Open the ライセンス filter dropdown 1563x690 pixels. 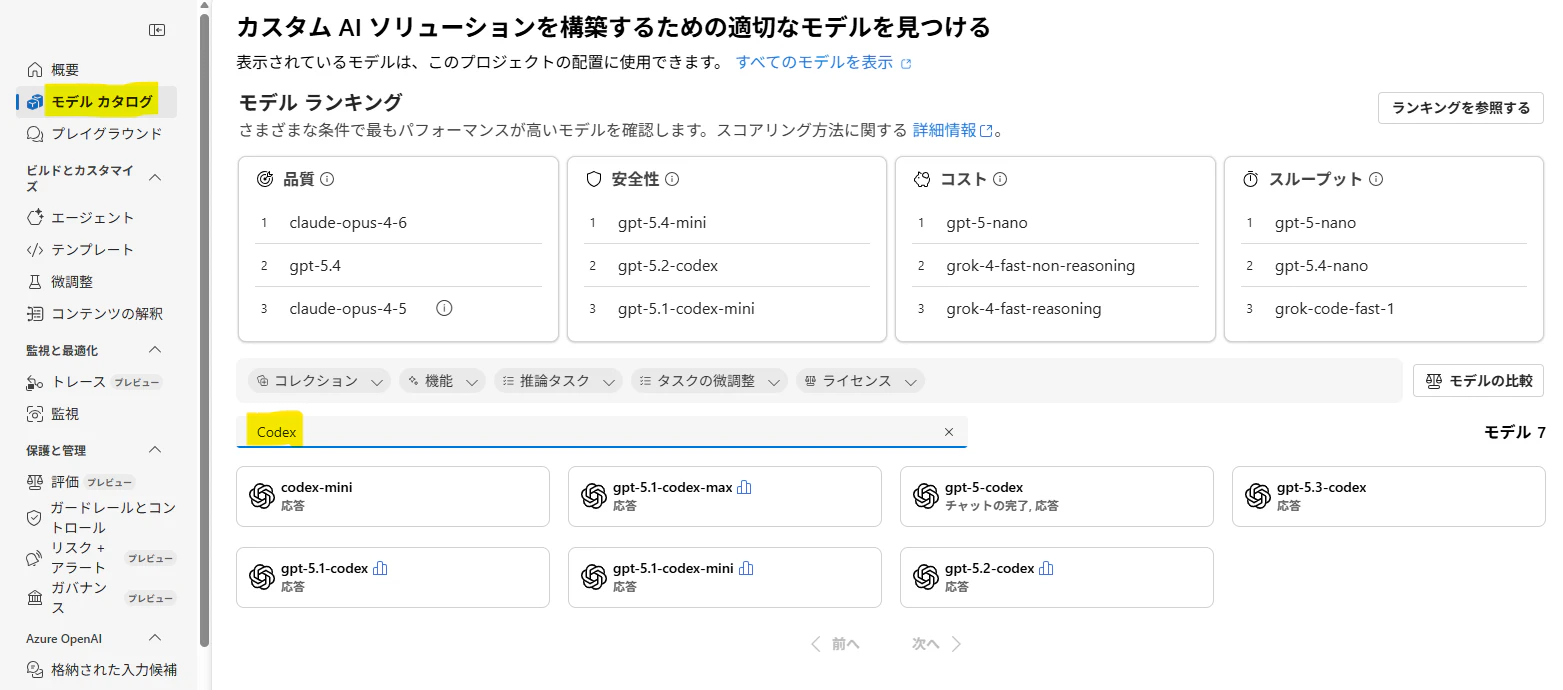860,381
